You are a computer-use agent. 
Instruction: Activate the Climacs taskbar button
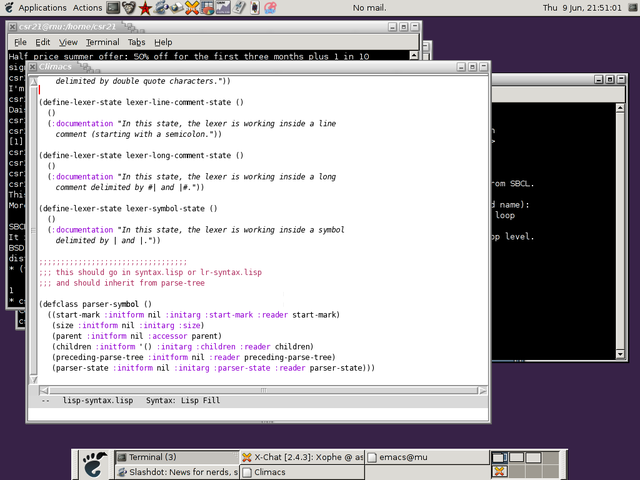302,472
